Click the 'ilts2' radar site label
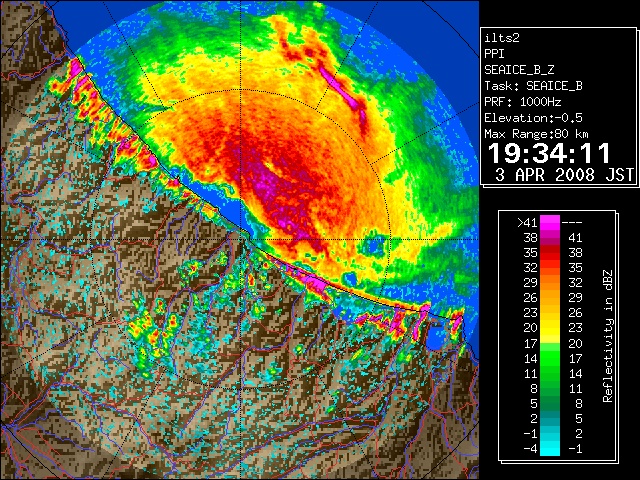This screenshot has width=640, height=480. (502, 38)
